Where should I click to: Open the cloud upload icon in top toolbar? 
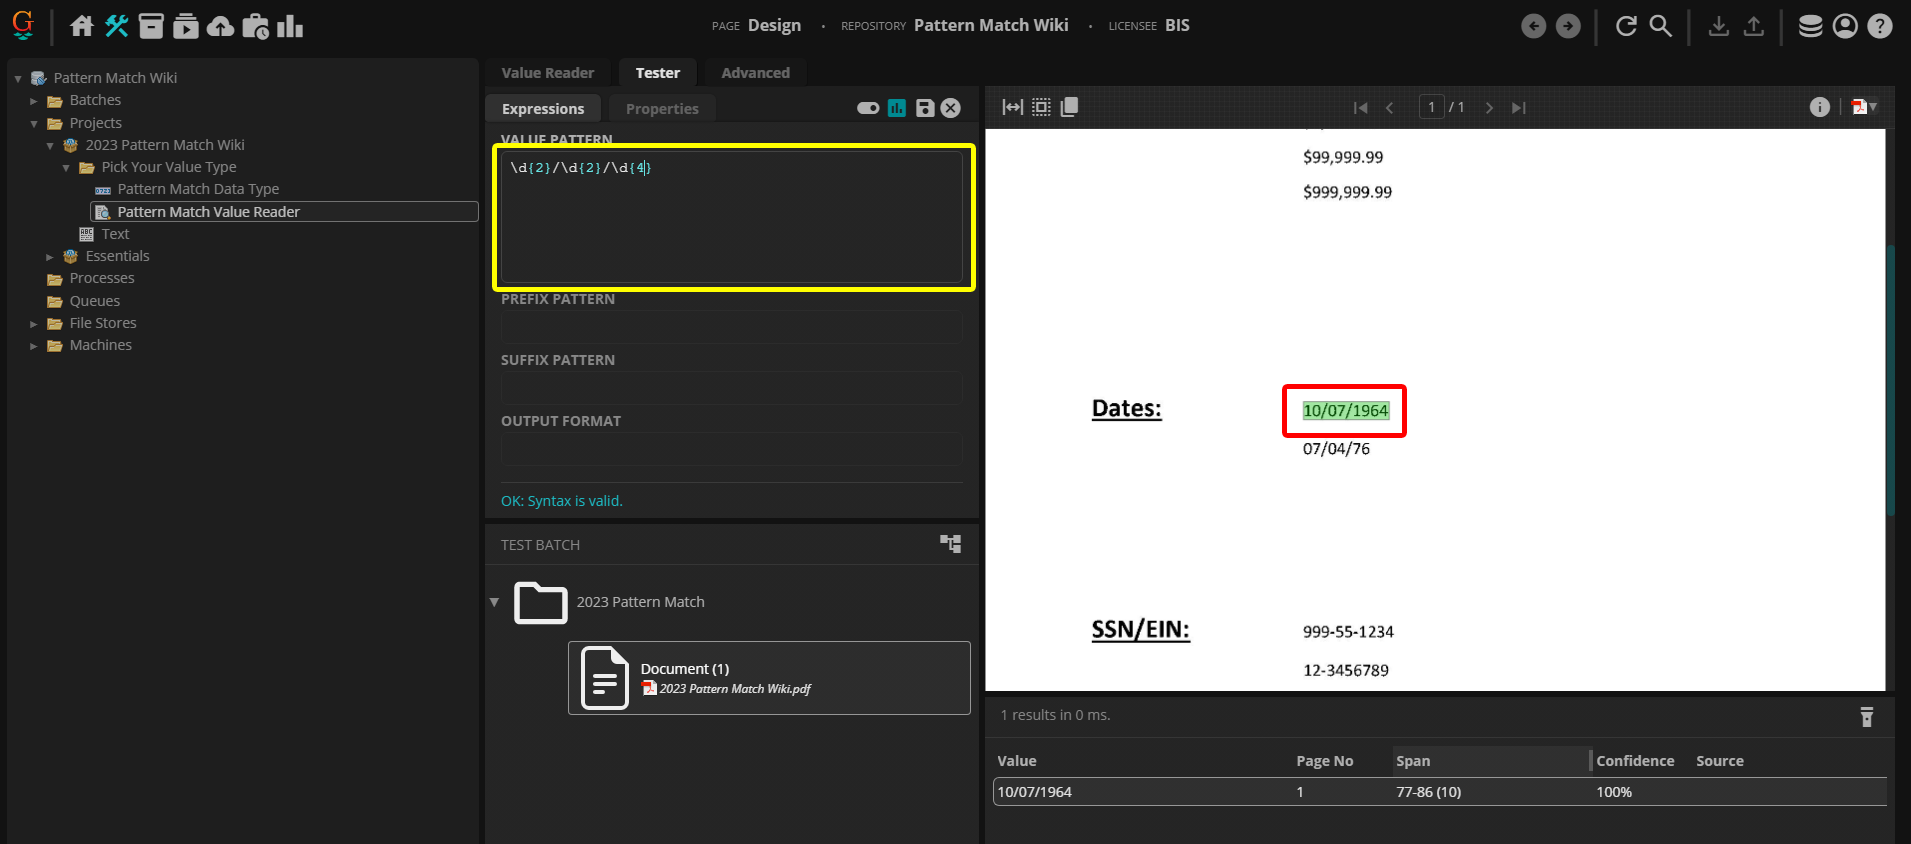pos(220,26)
